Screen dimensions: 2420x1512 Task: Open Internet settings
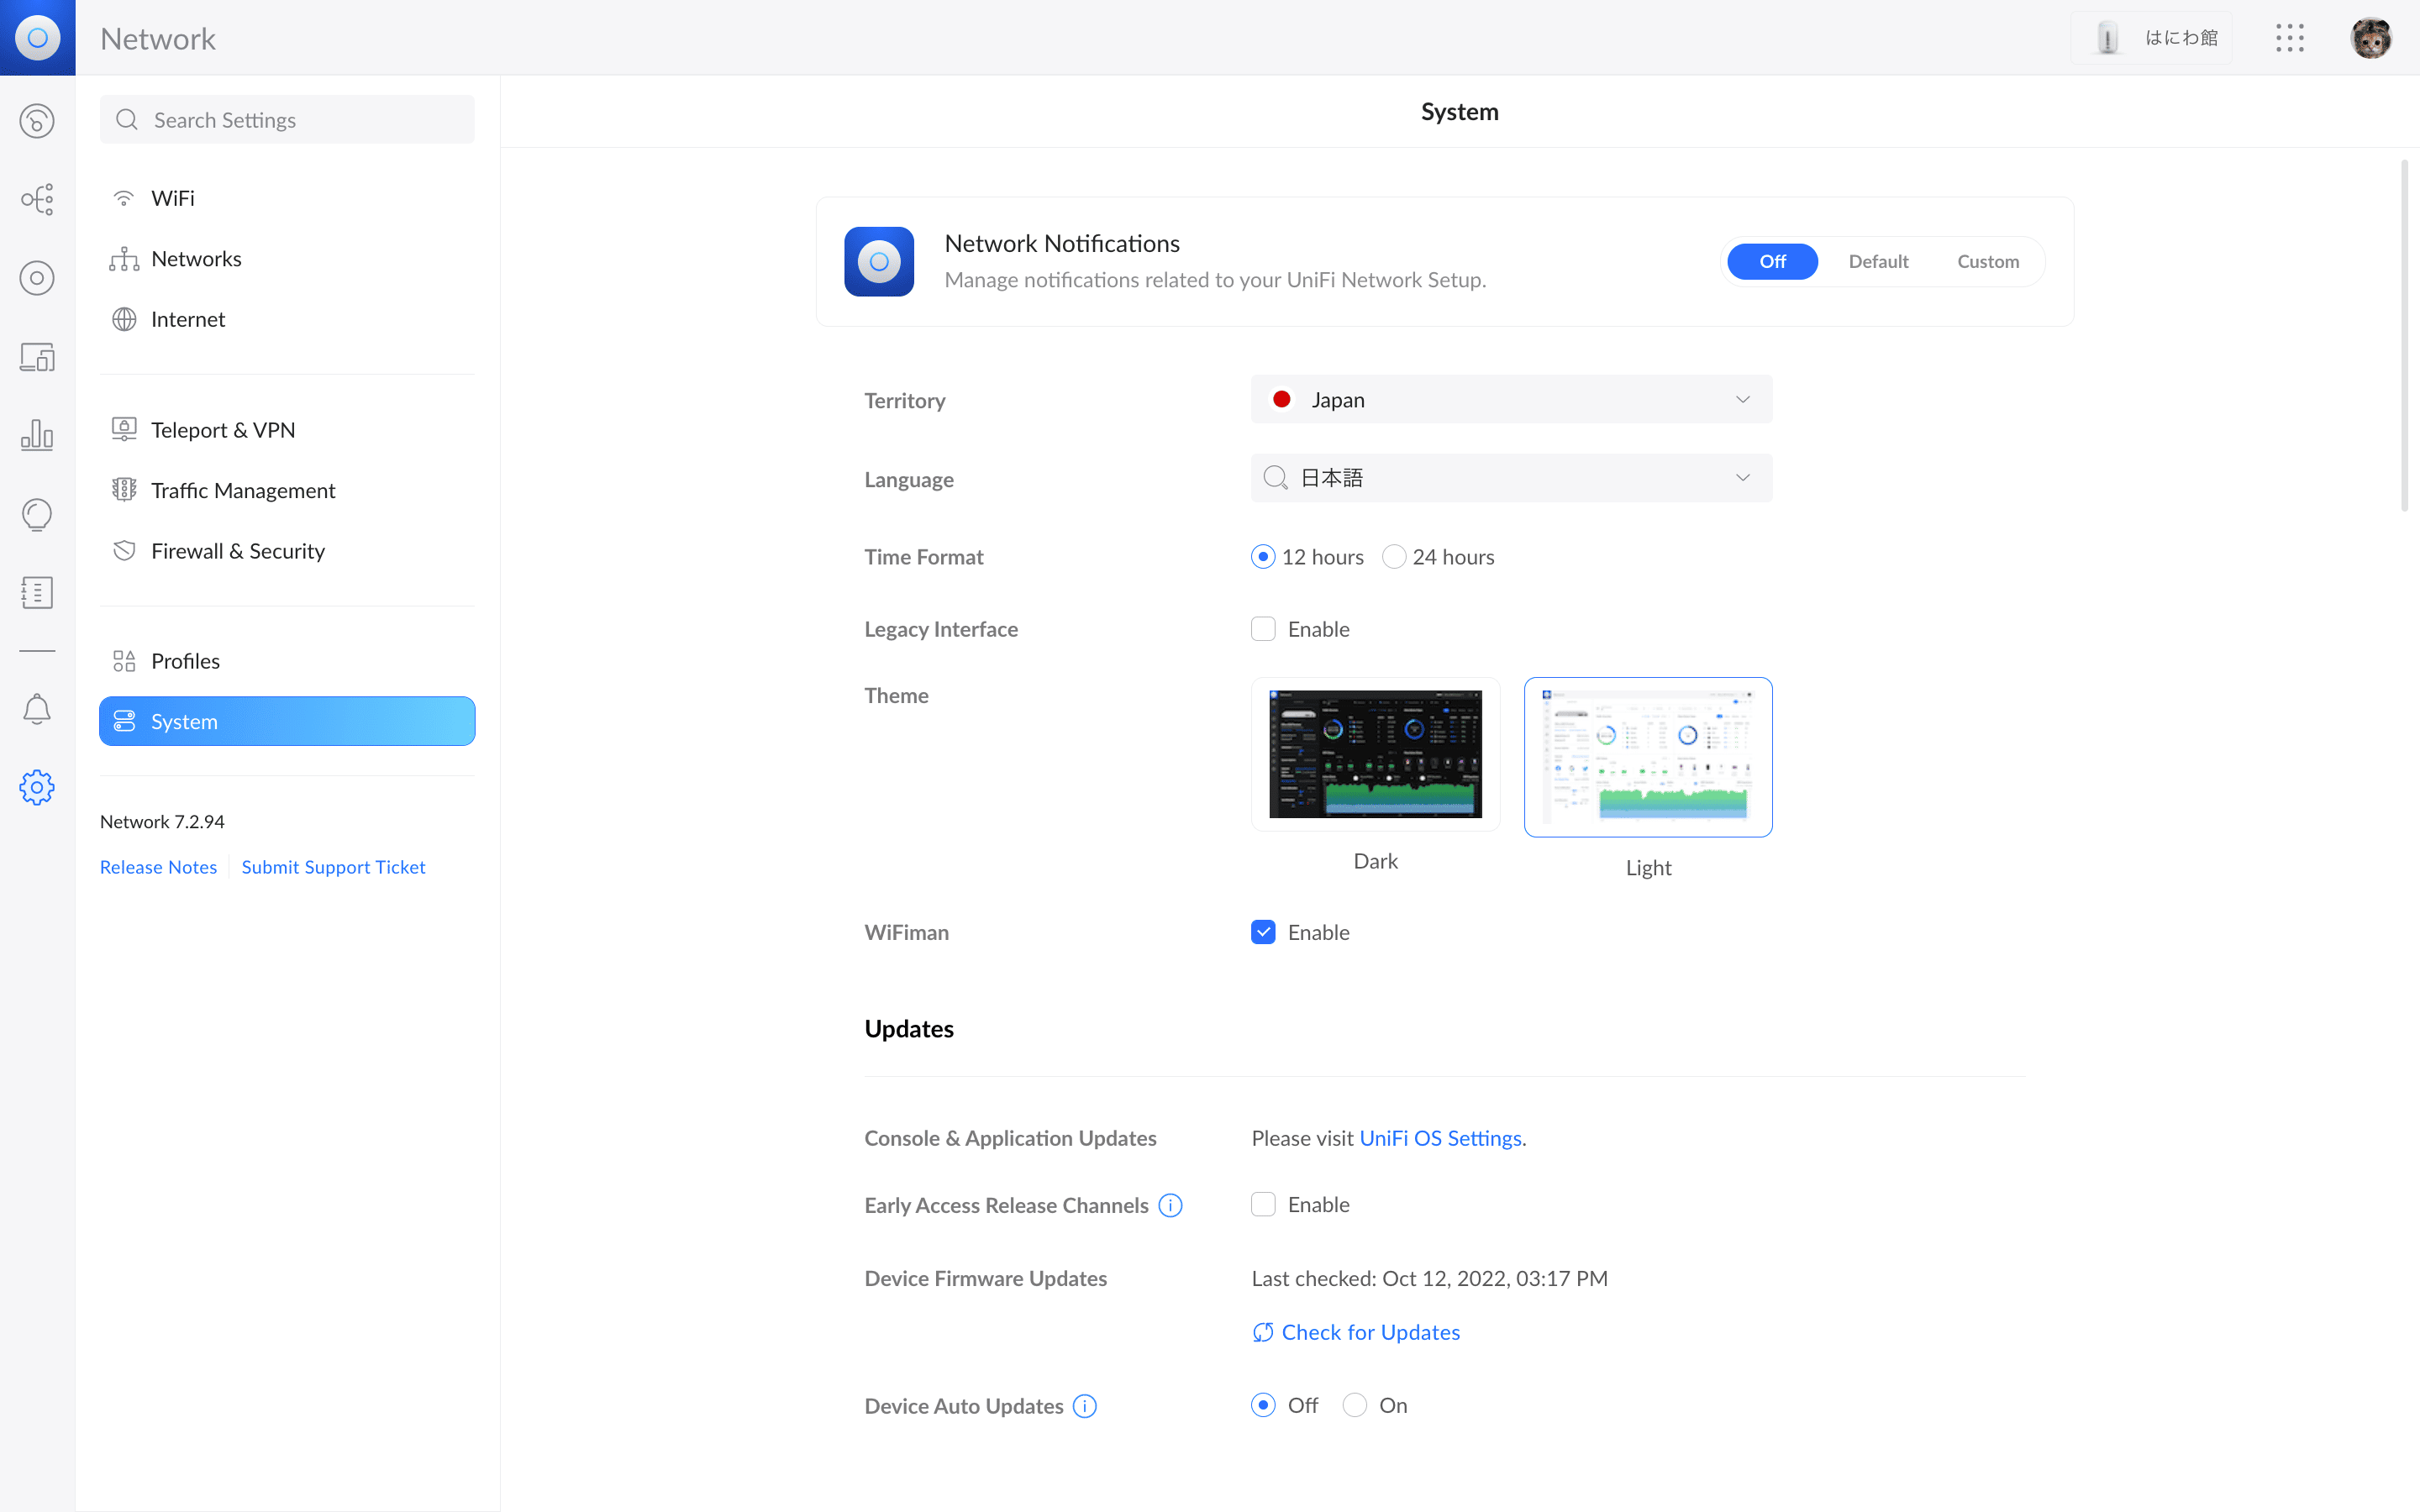pos(287,319)
